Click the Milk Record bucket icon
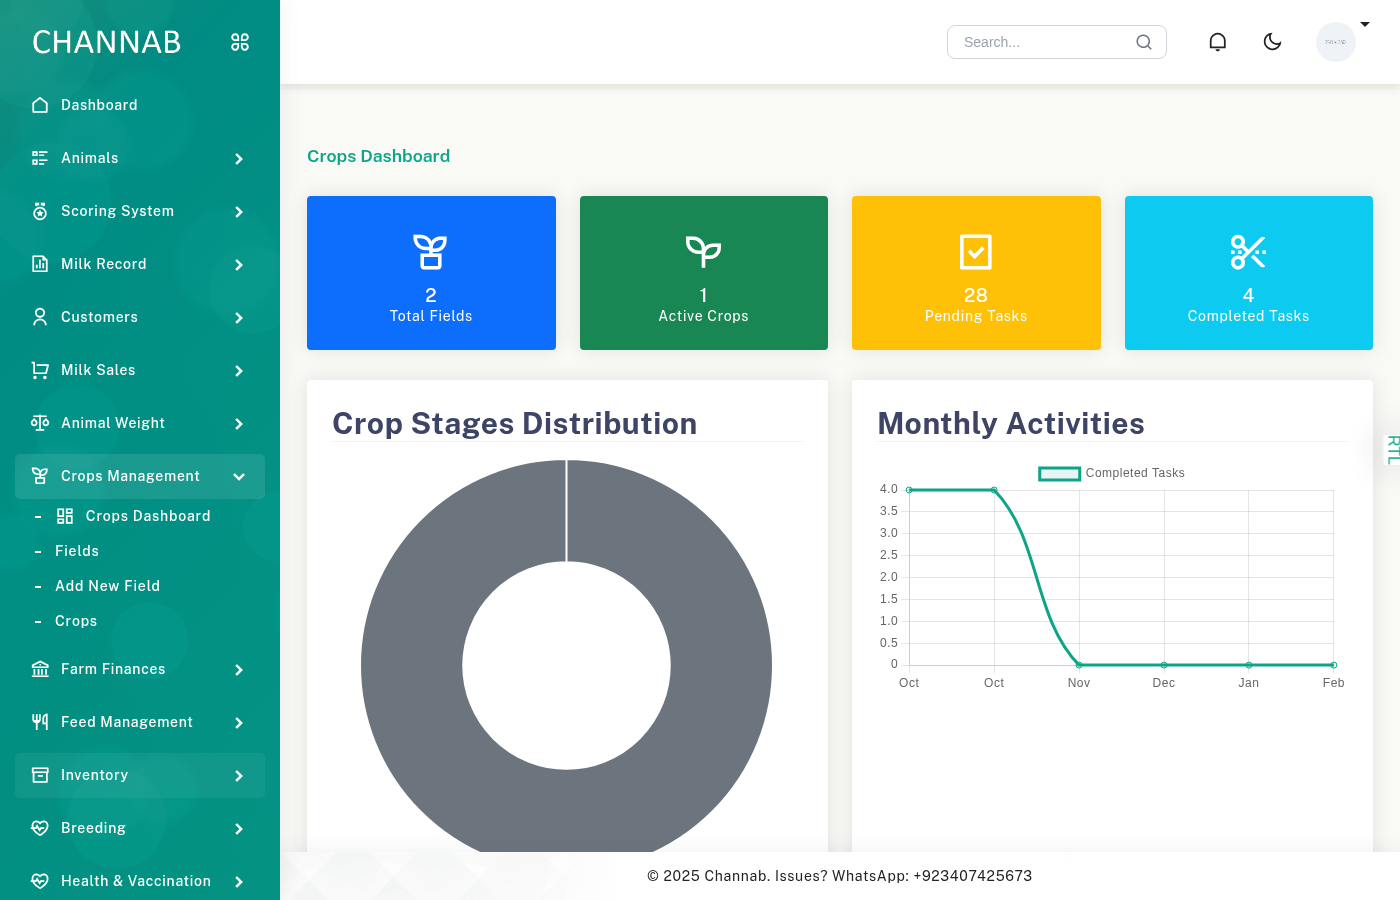 [x=39, y=263]
